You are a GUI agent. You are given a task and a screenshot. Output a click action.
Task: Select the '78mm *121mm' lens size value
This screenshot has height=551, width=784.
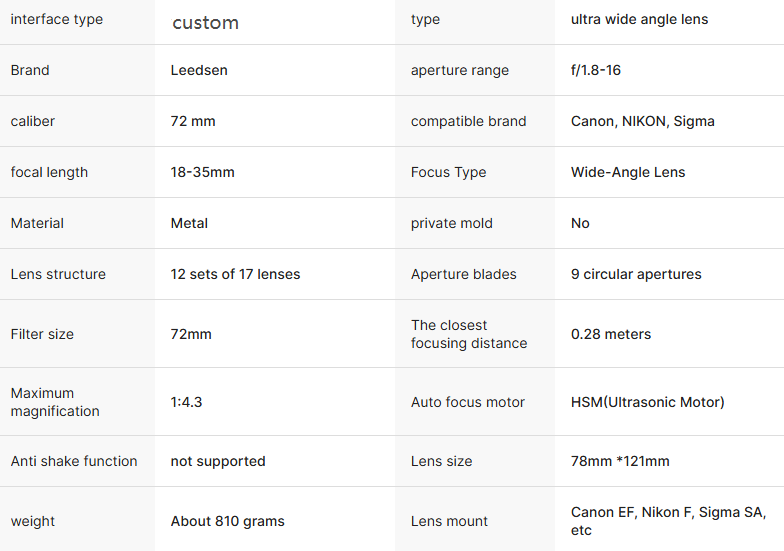pyautogui.click(x=620, y=461)
